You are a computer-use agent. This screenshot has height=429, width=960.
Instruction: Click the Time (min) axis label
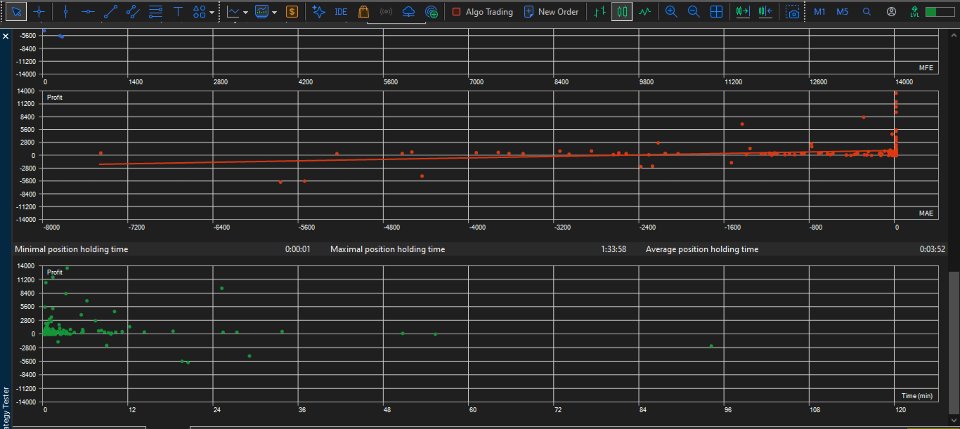pyautogui.click(x=917, y=396)
